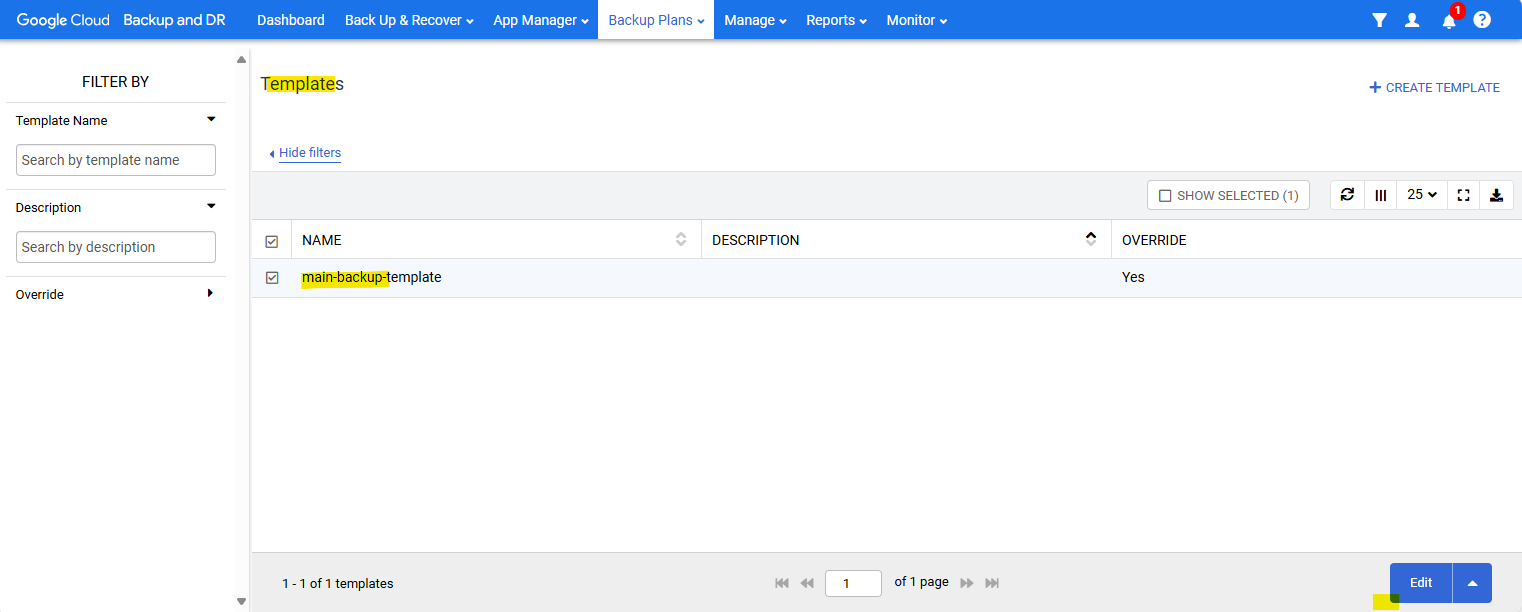Viewport: 1522px width, 612px height.
Task: Toggle full screen table view
Action: tap(1463, 195)
